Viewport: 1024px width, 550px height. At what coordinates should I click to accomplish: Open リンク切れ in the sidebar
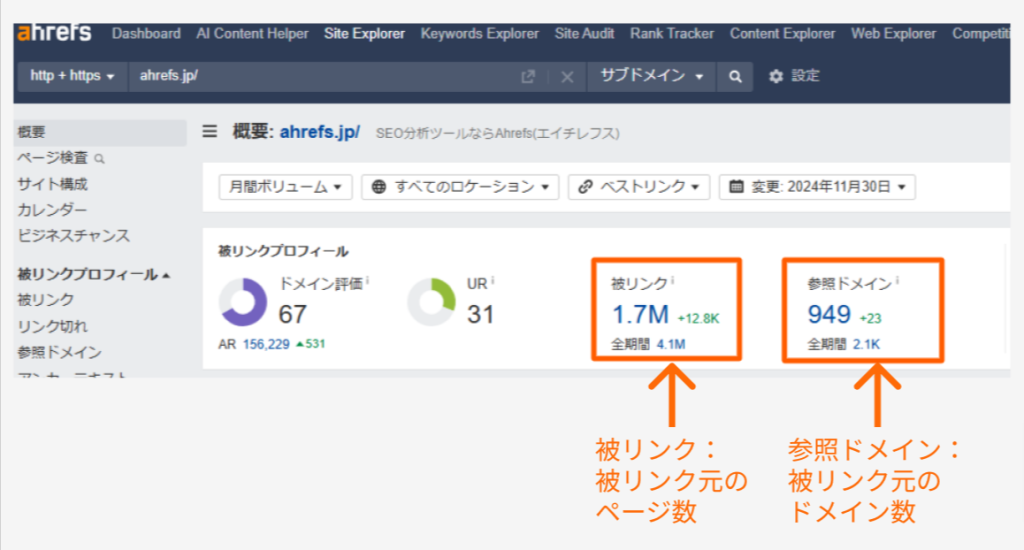[x=52, y=327]
